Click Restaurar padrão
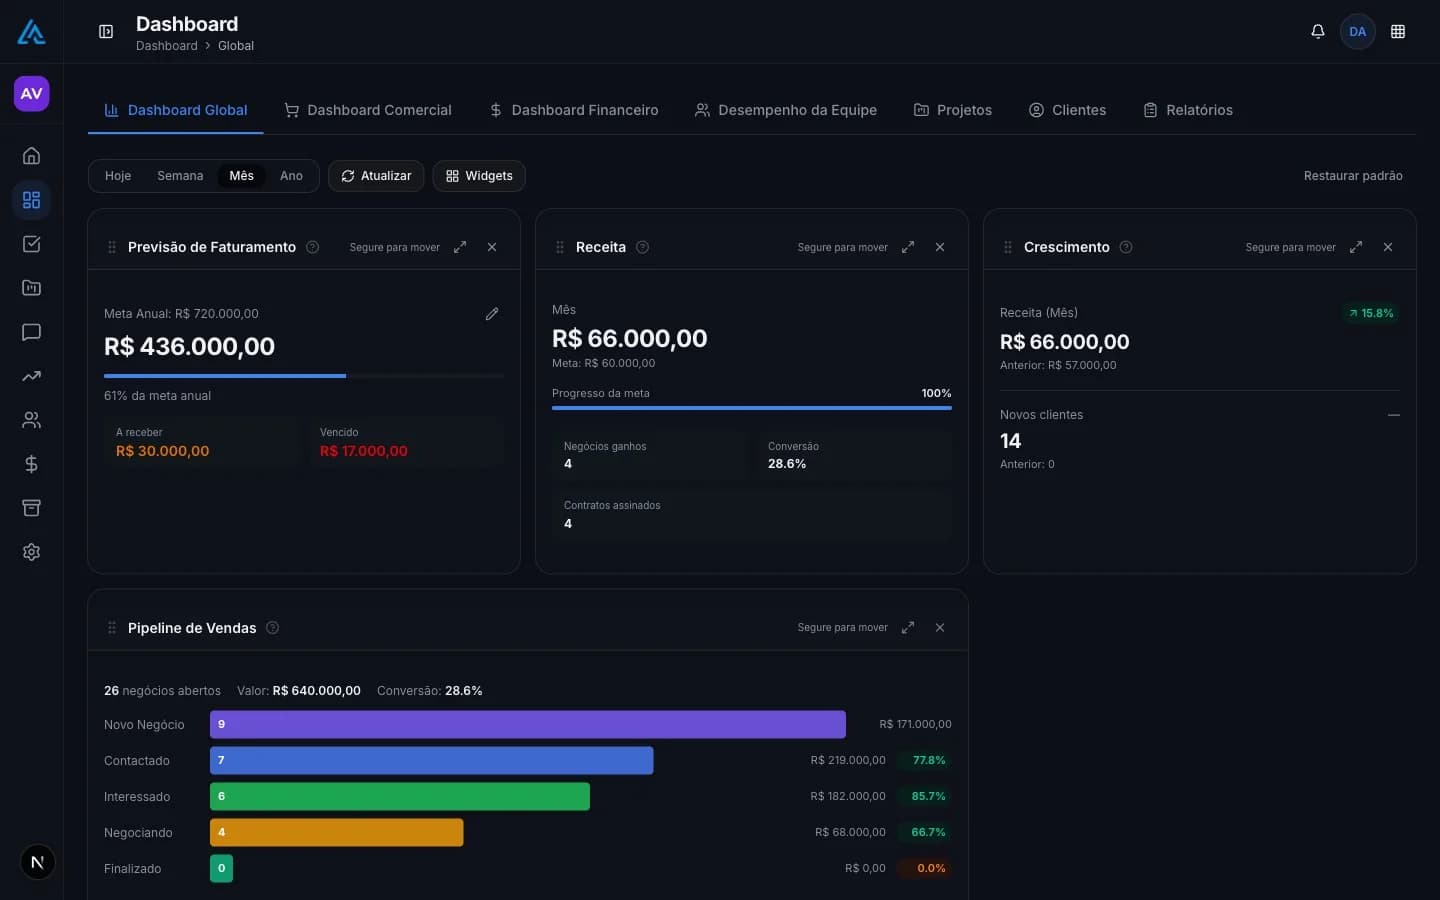This screenshot has height=900, width=1440. [x=1353, y=176]
